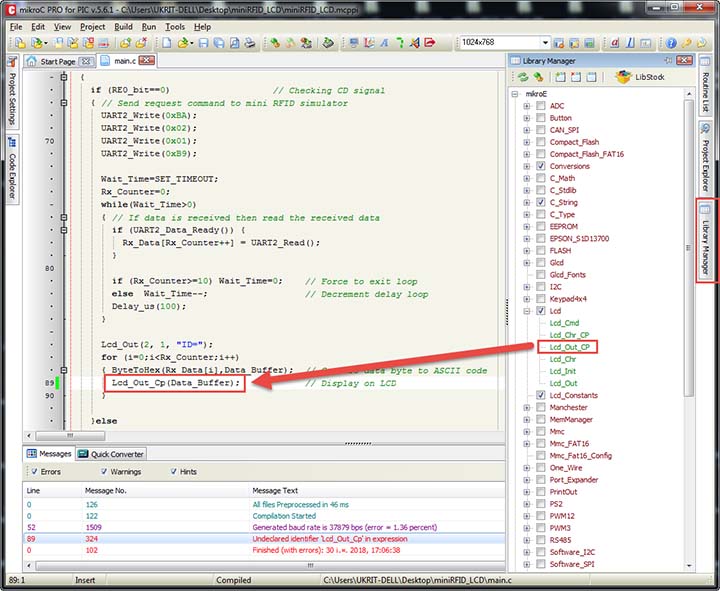Image resolution: width=720 pixels, height=591 pixels.
Task: Switch to the Start Page tab
Action: pos(58,61)
